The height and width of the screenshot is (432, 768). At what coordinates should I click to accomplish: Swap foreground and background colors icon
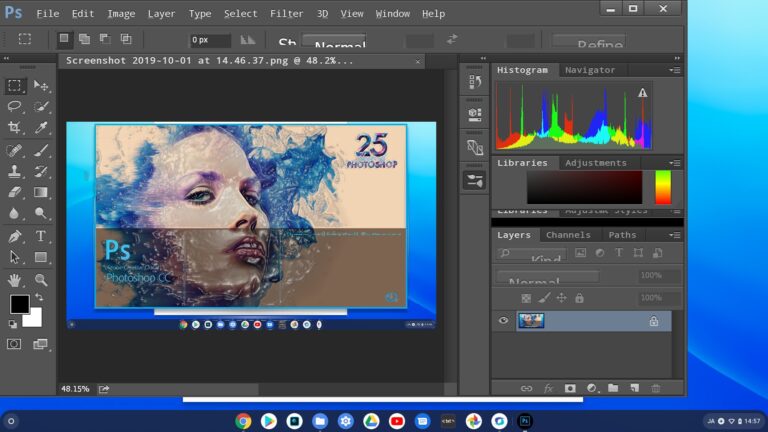(x=39, y=297)
